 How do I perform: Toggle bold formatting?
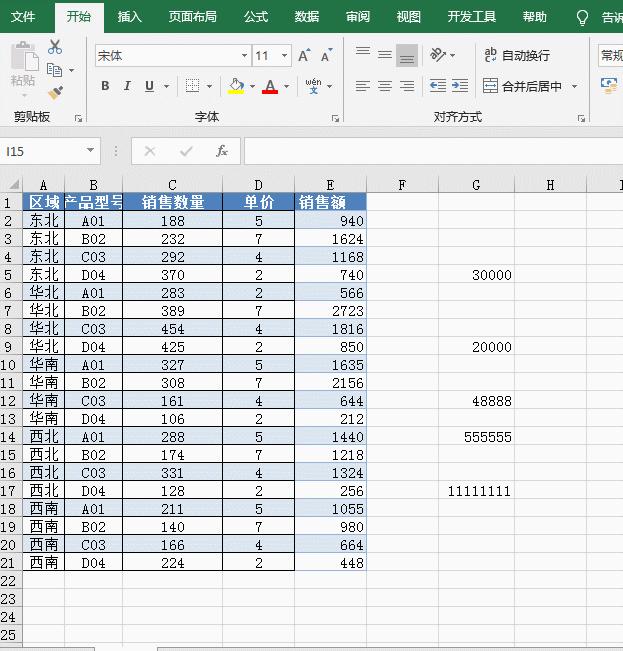105,86
